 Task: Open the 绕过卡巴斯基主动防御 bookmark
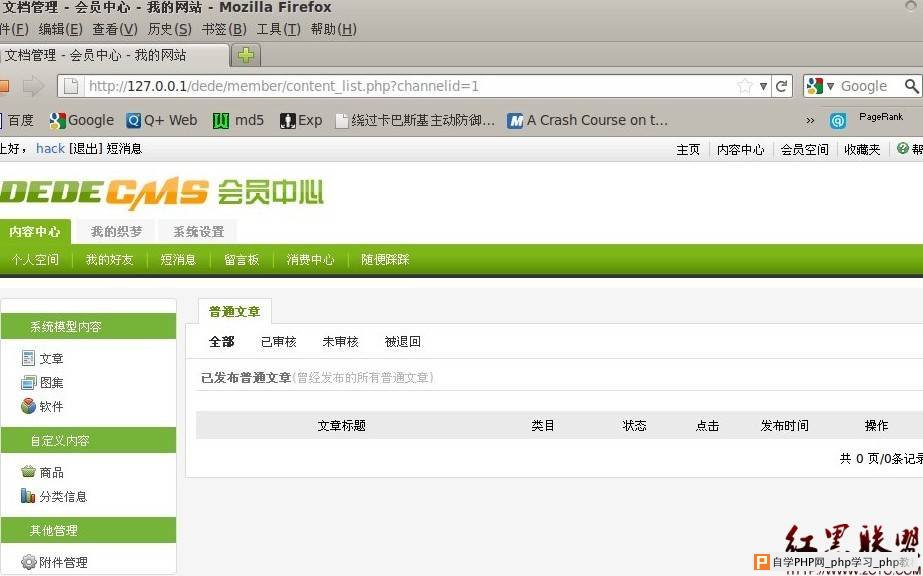coord(416,121)
